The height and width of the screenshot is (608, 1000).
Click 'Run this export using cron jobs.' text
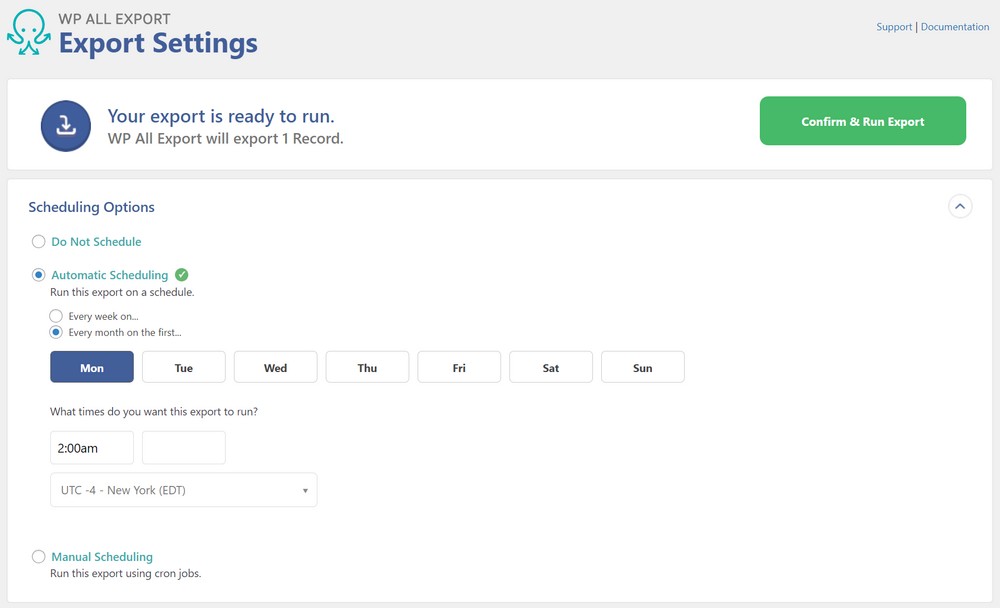(x=126, y=574)
